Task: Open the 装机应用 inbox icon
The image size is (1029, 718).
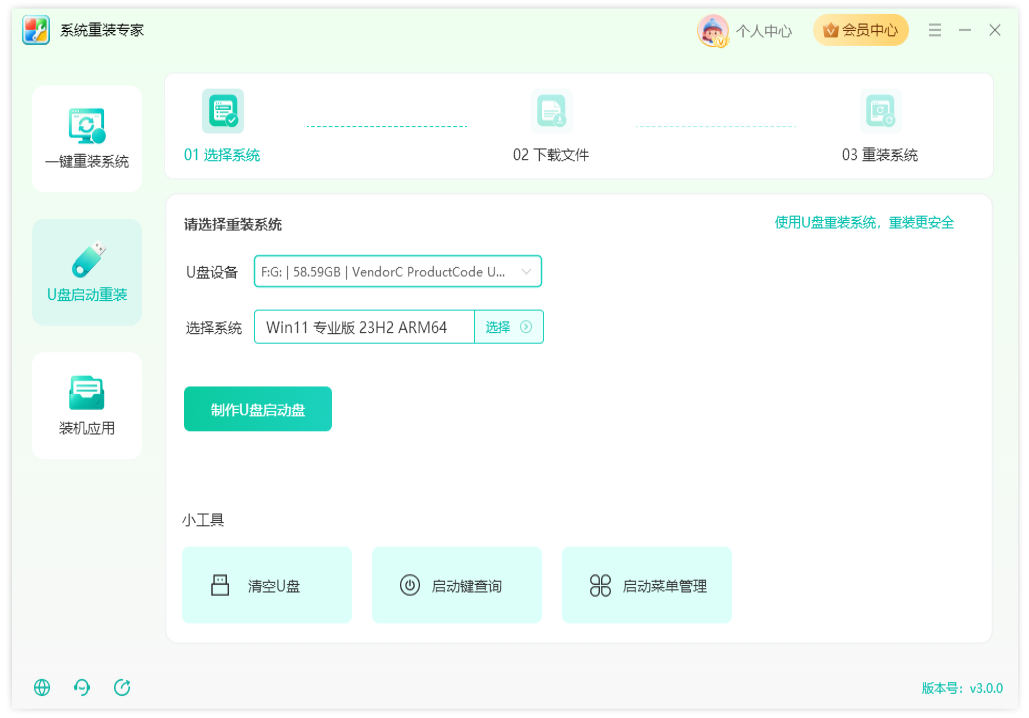Action: (x=87, y=392)
